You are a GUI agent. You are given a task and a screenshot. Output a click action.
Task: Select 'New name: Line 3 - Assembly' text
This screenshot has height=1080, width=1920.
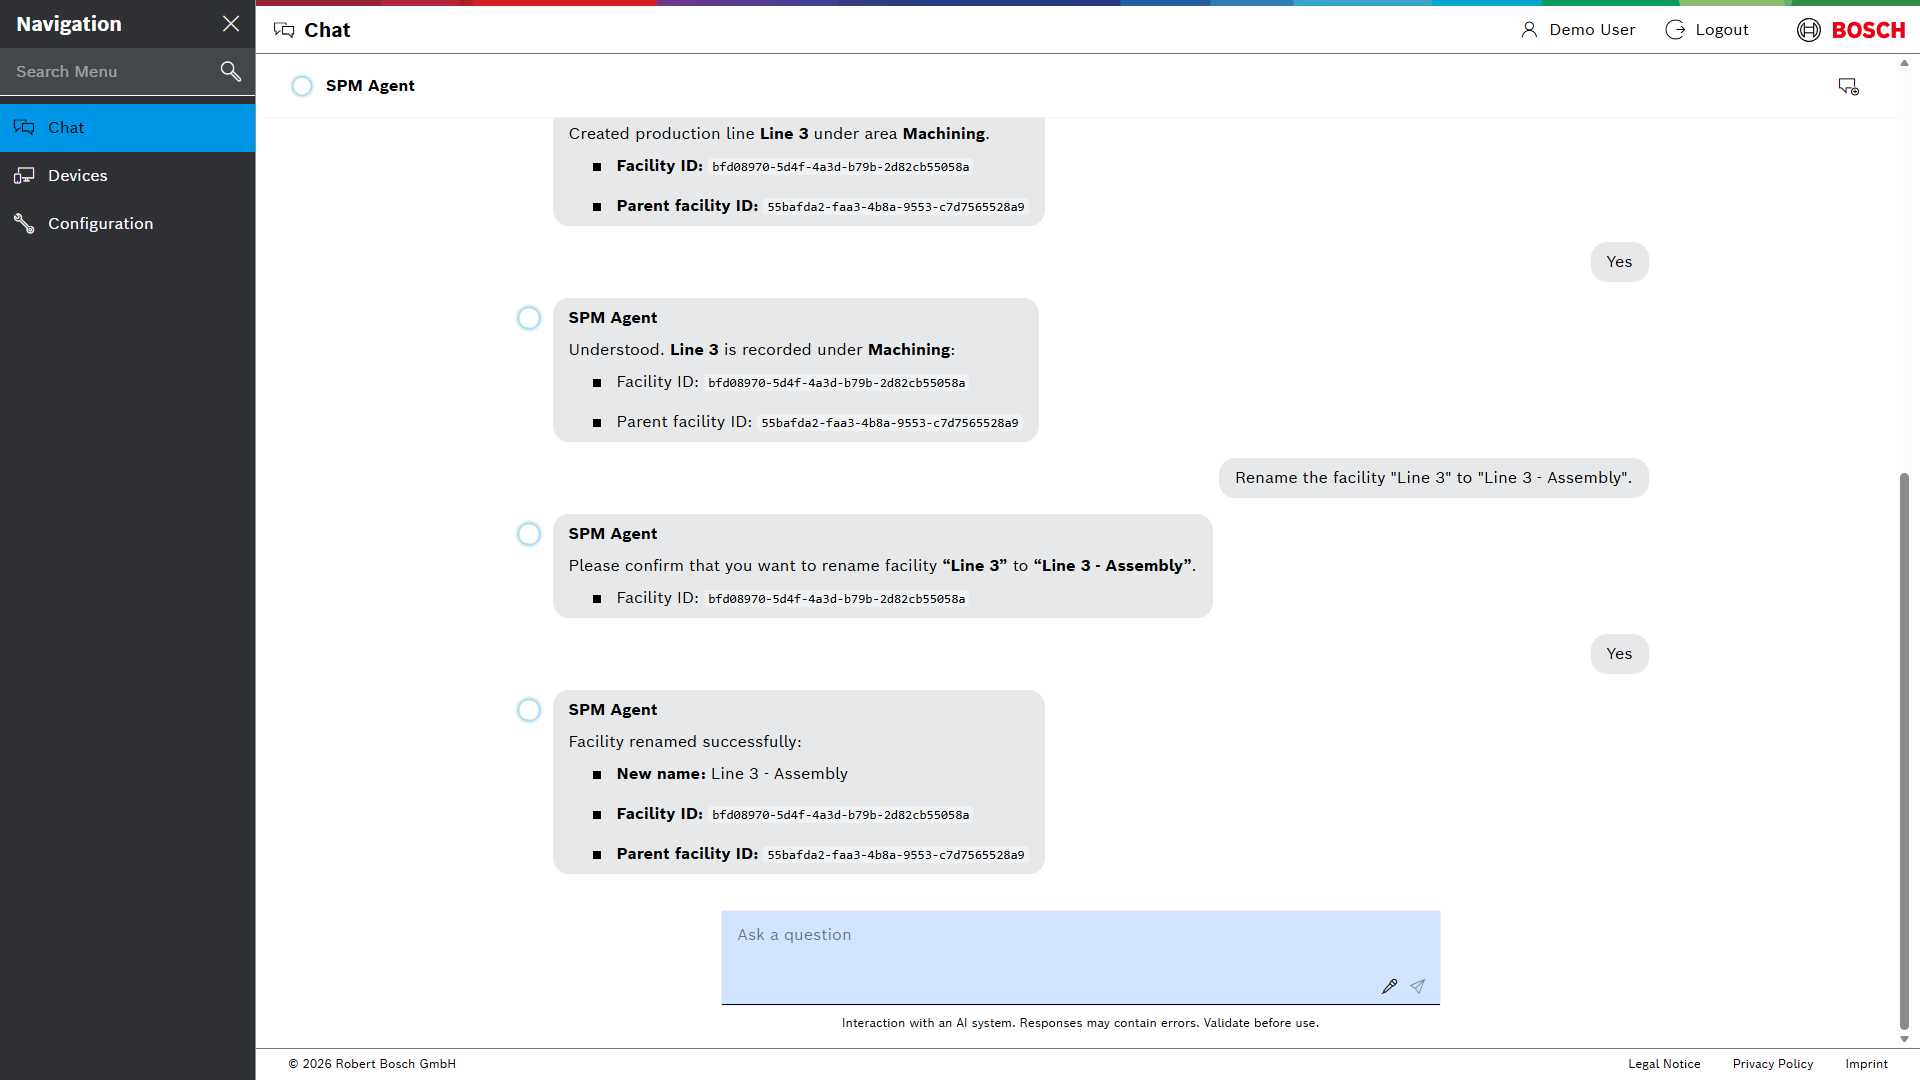click(732, 774)
